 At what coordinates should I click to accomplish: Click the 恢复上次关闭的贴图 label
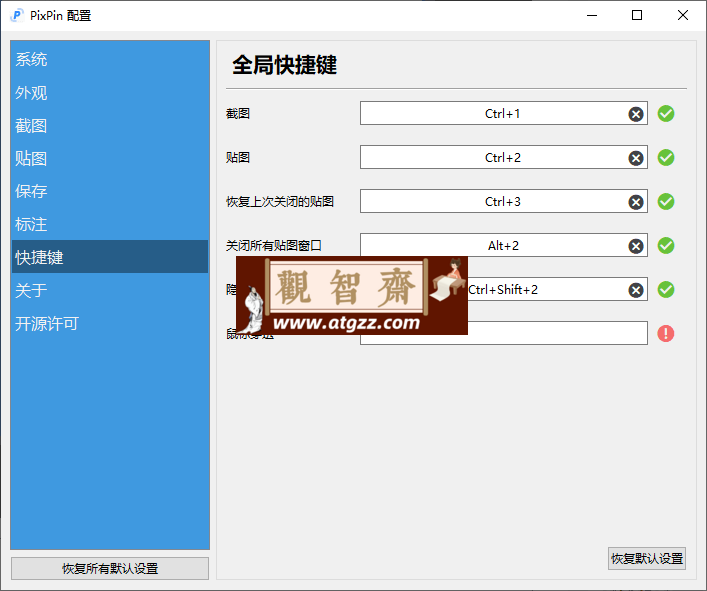(280, 202)
